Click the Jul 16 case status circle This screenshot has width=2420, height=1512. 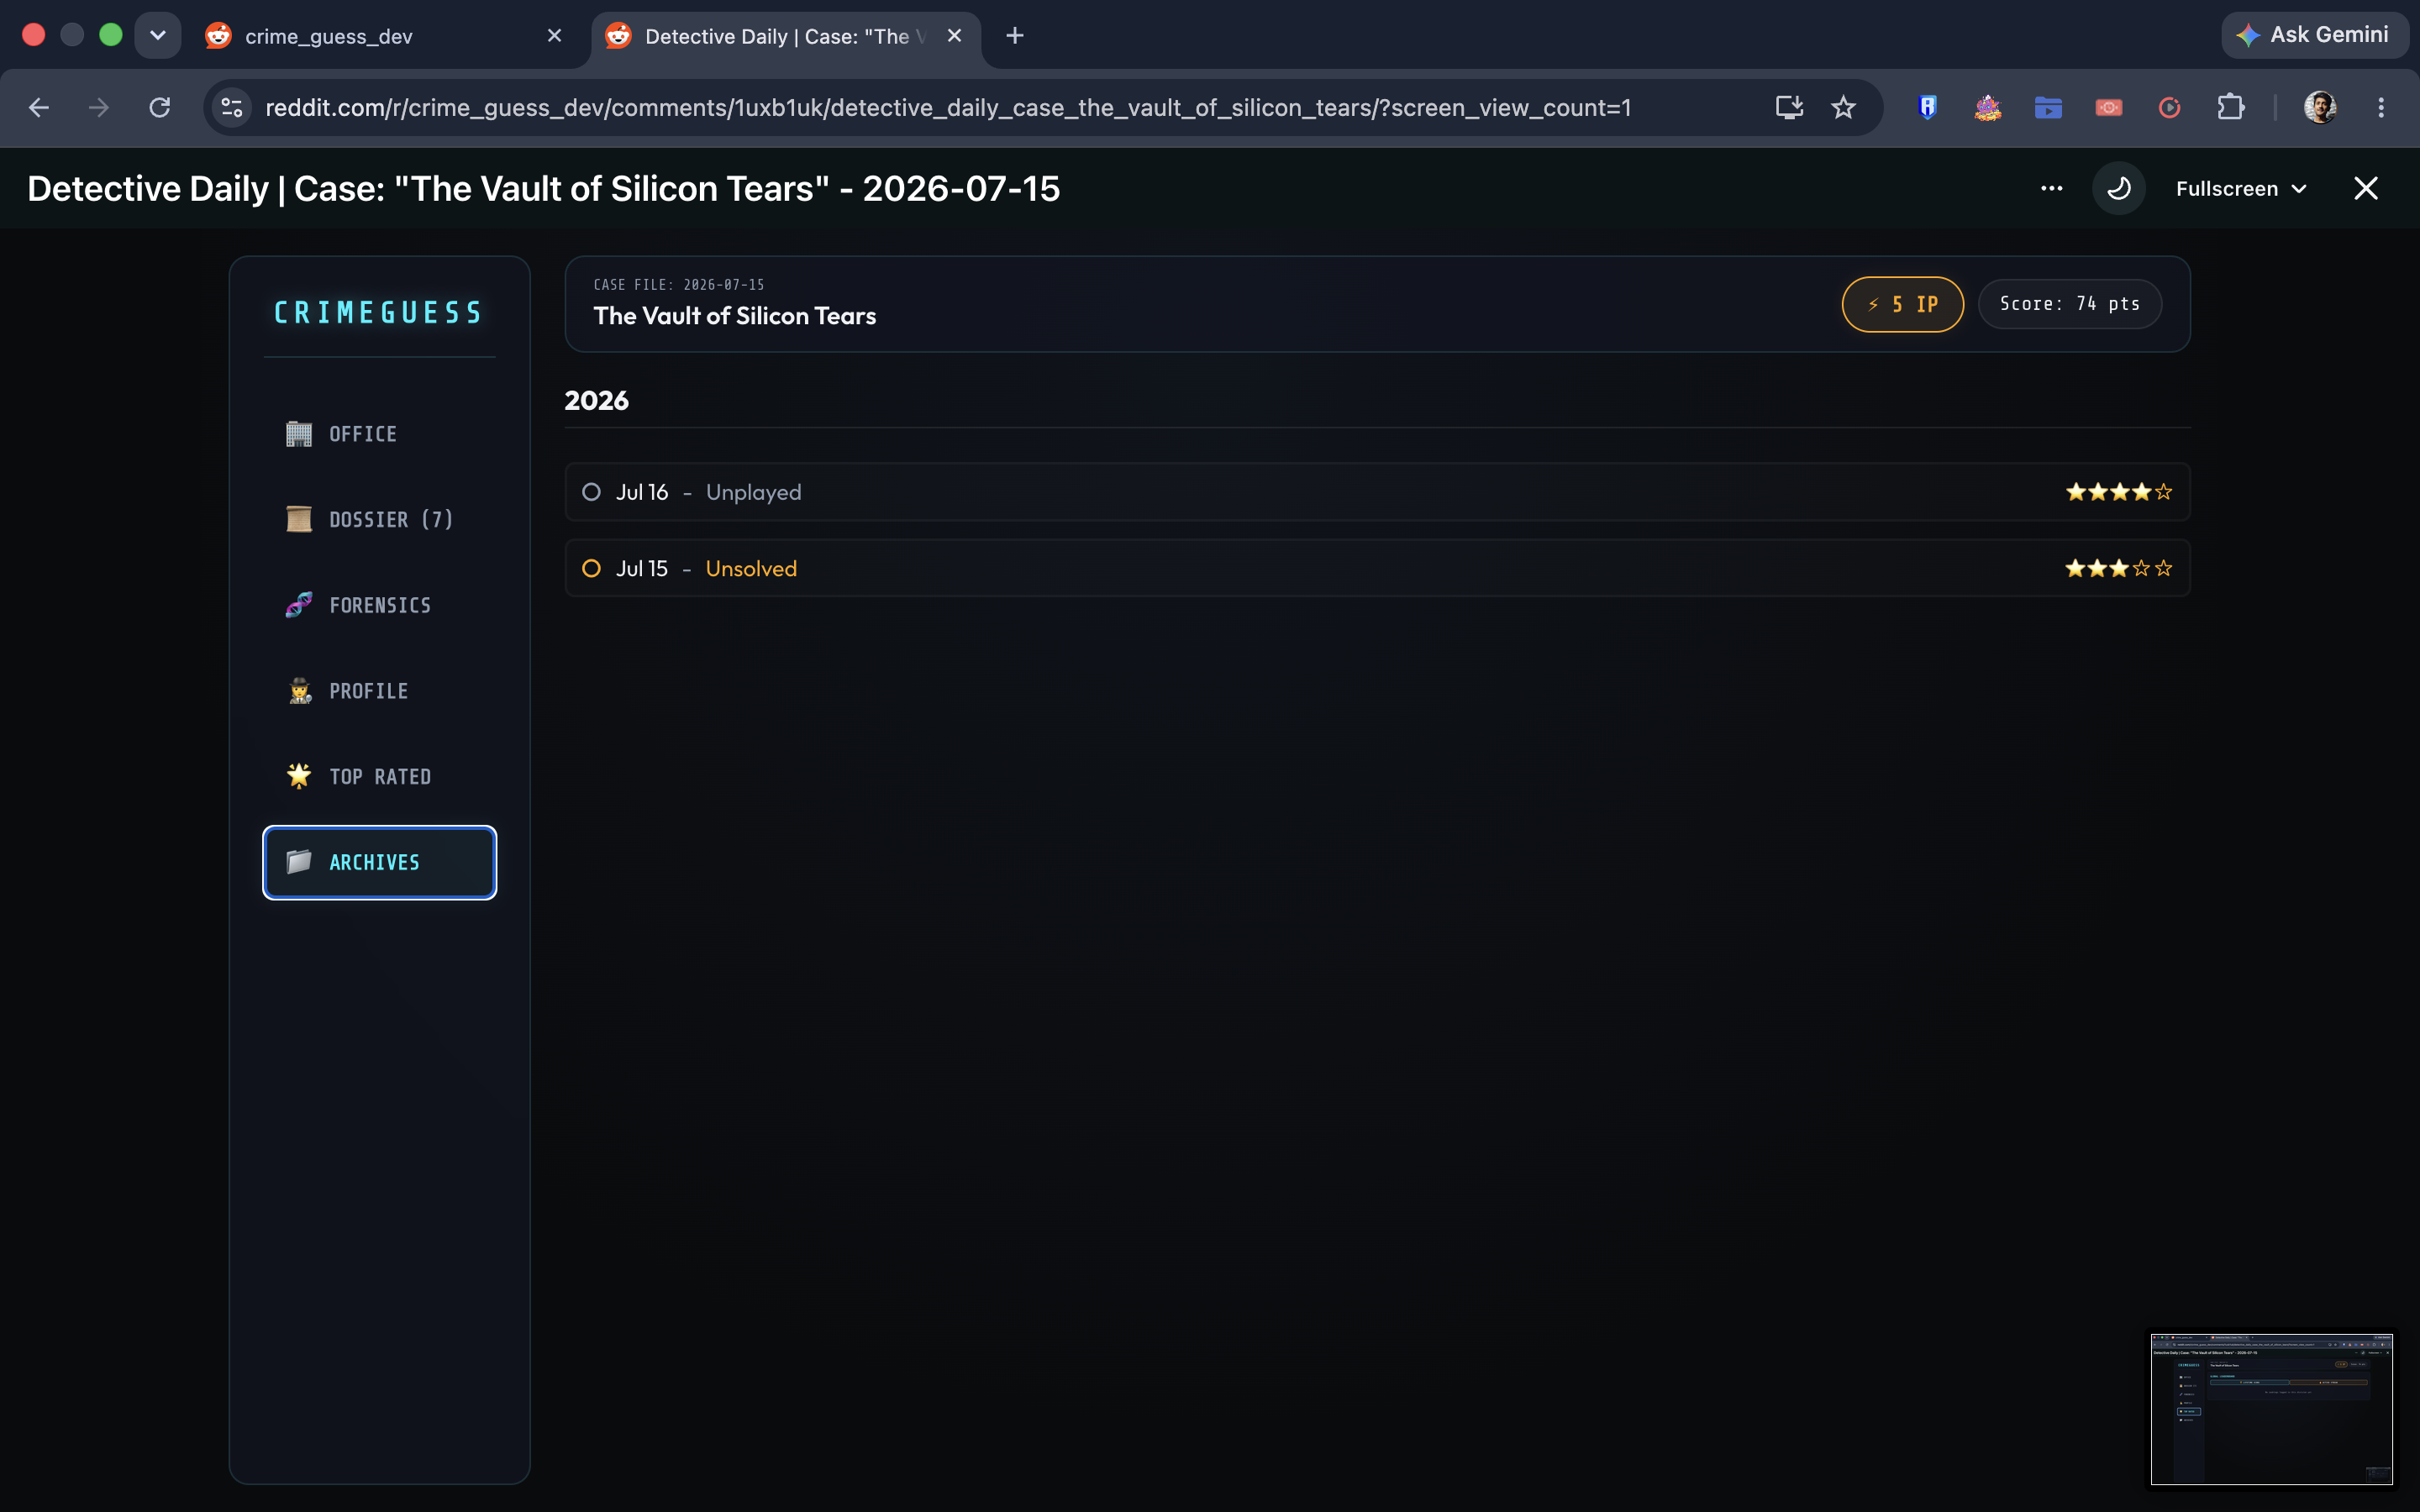591,492
